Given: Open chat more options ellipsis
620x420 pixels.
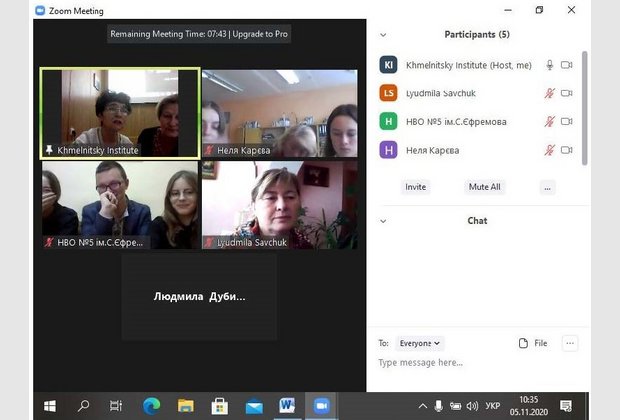Looking at the screenshot, I should pyautogui.click(x=570, y=343).
